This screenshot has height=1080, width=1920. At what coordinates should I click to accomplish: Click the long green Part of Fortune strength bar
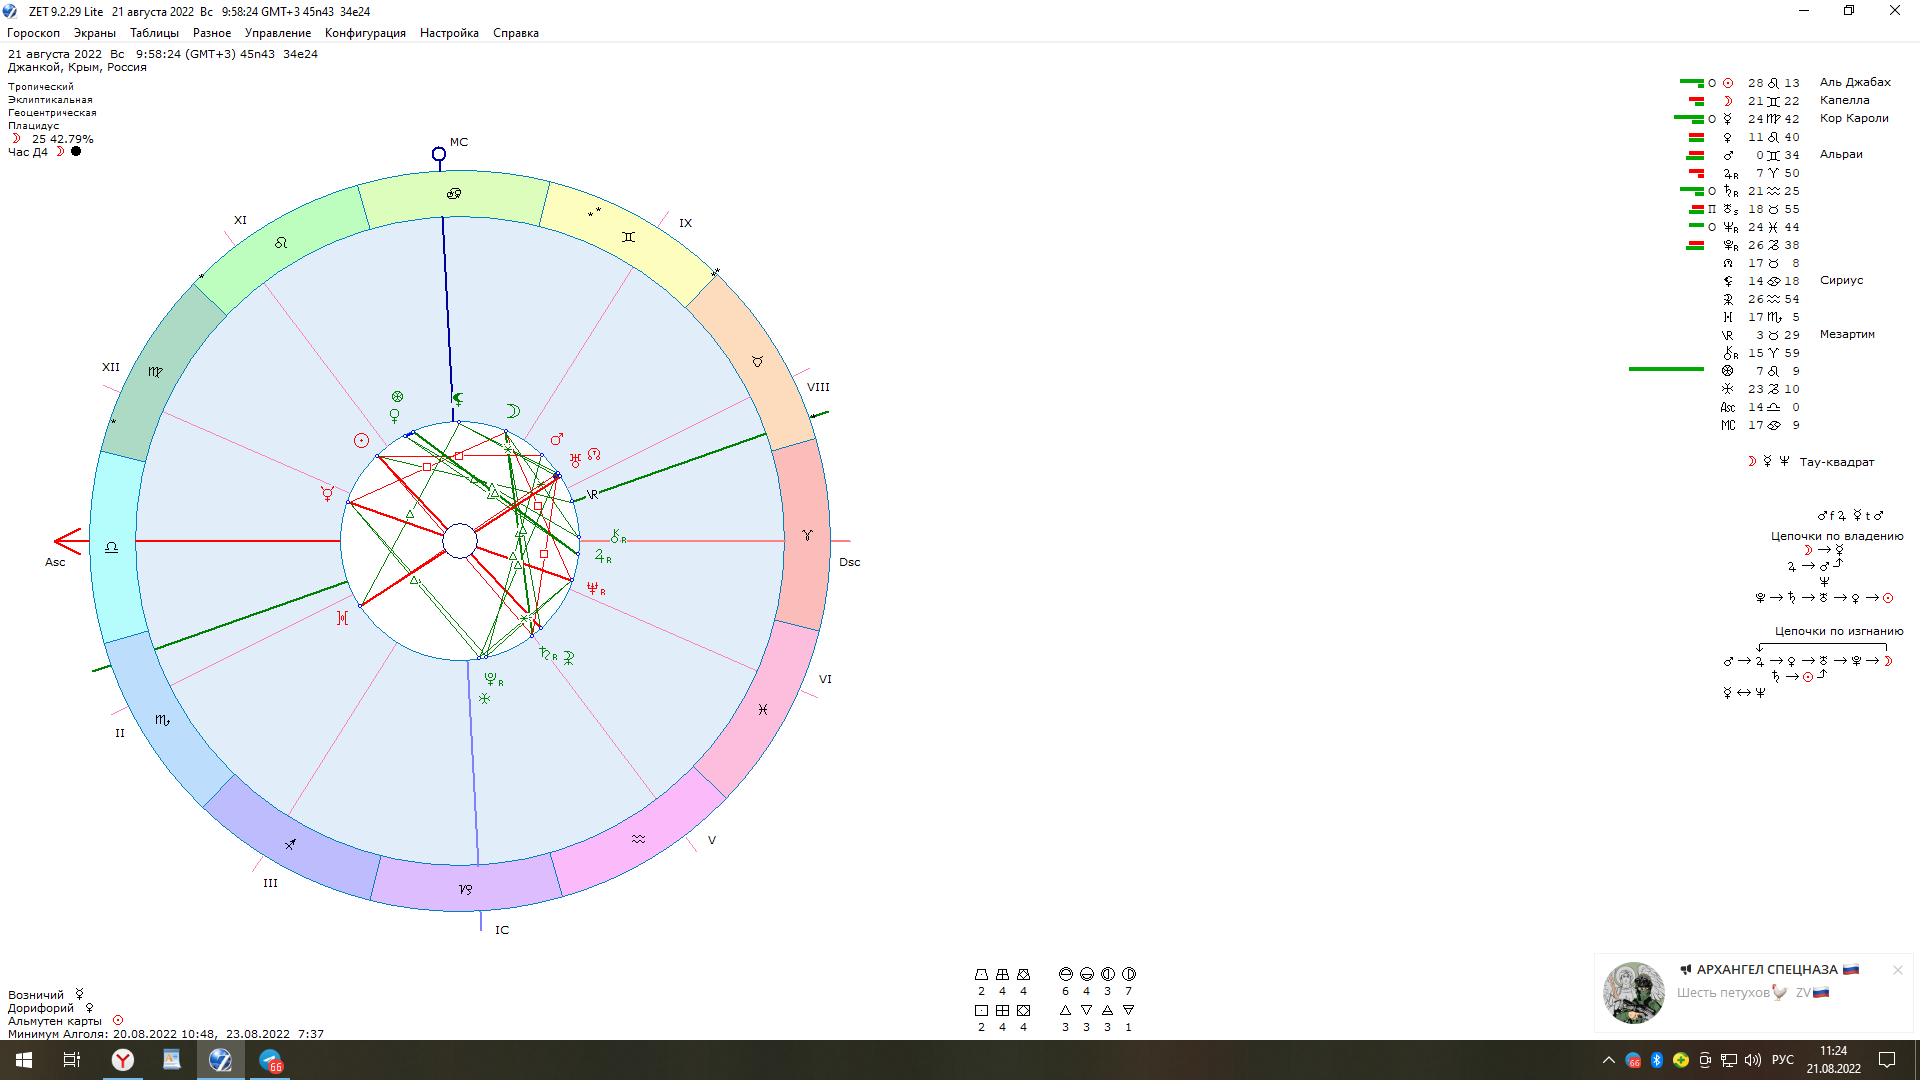click(1665, 369)
